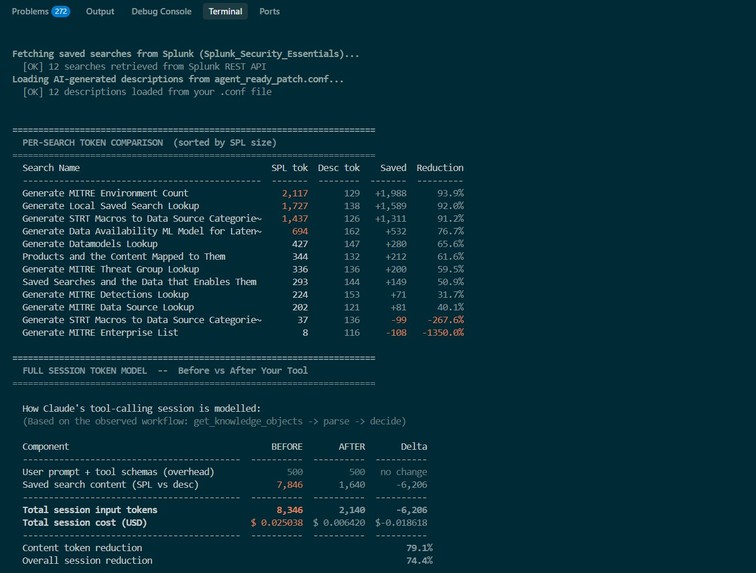The image size is (756, 573).
Task: Click the 1,640 after value
Action: coord(351,485)
